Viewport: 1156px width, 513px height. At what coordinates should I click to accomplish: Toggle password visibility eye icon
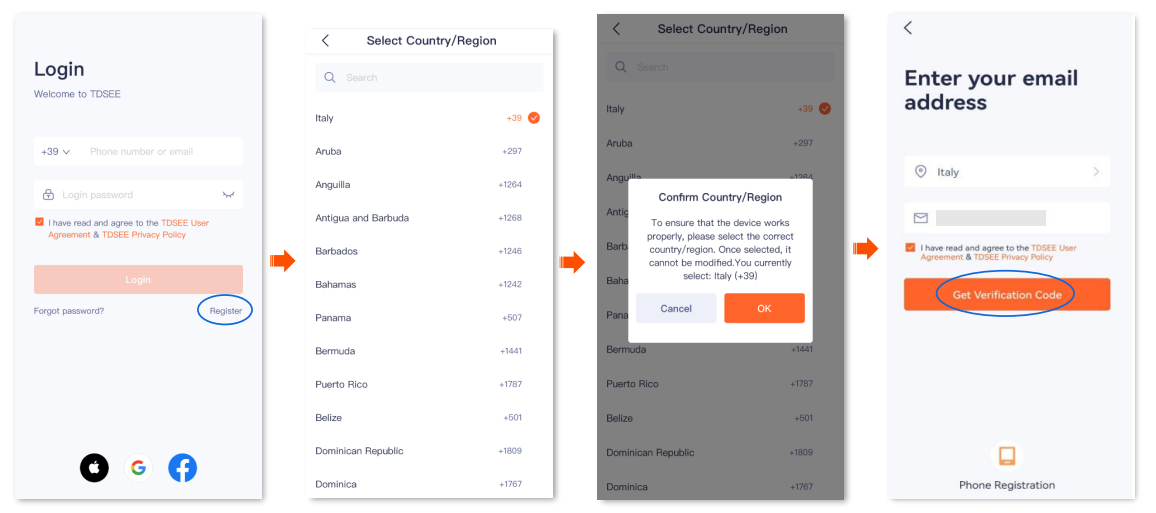[229, 195]
